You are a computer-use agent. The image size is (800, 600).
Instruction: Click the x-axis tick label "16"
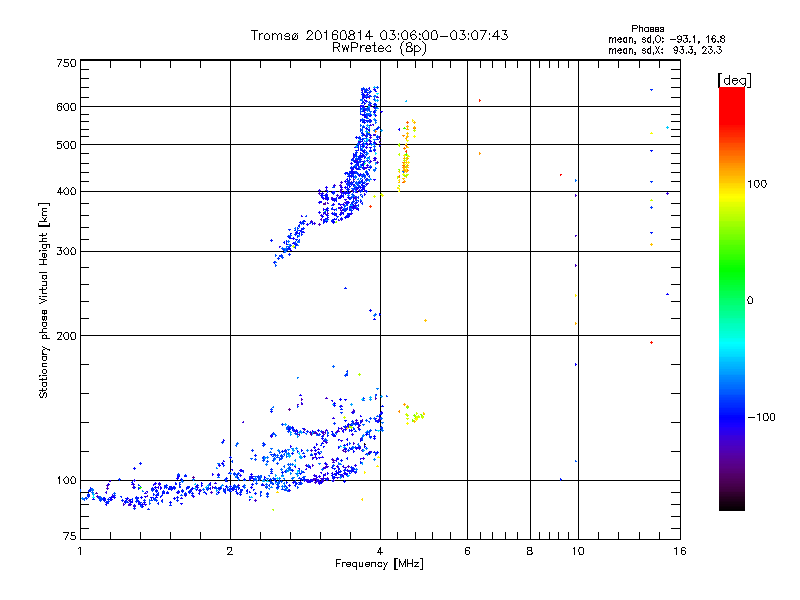tap(680, 551)
